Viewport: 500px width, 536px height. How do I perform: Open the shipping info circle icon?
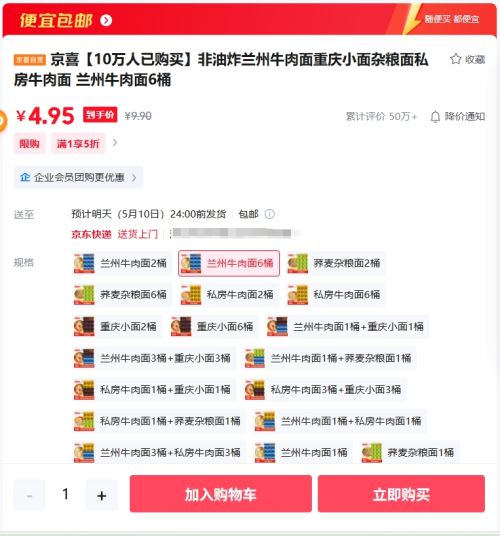point(270,214)
